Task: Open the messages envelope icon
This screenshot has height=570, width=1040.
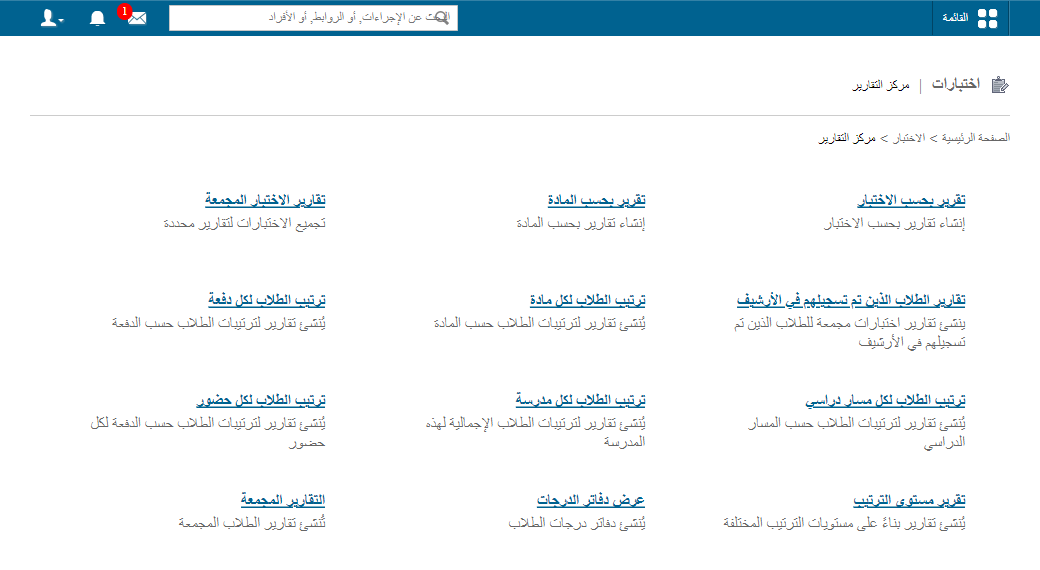Action: tap(137, 18)
